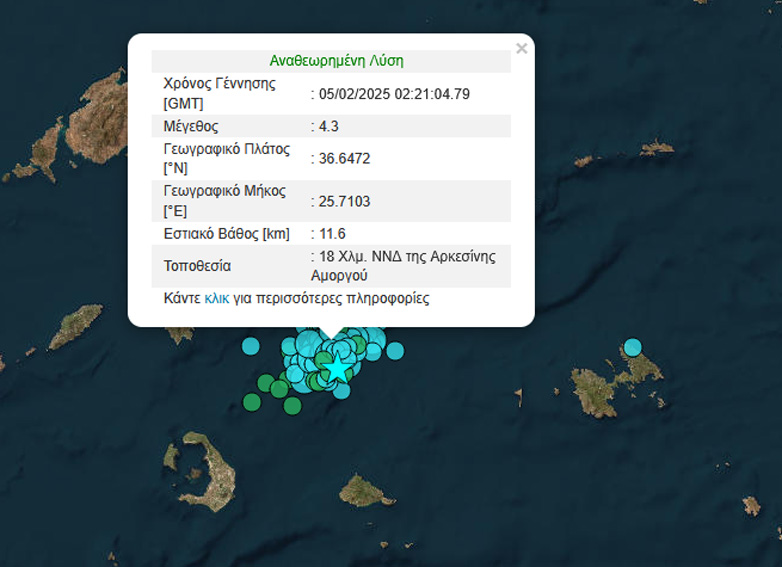This screenshot has width=782, height=567.
Task: Click the 'Αναθεωρημένη Λύση' popup heading
Action: [336, 61]
